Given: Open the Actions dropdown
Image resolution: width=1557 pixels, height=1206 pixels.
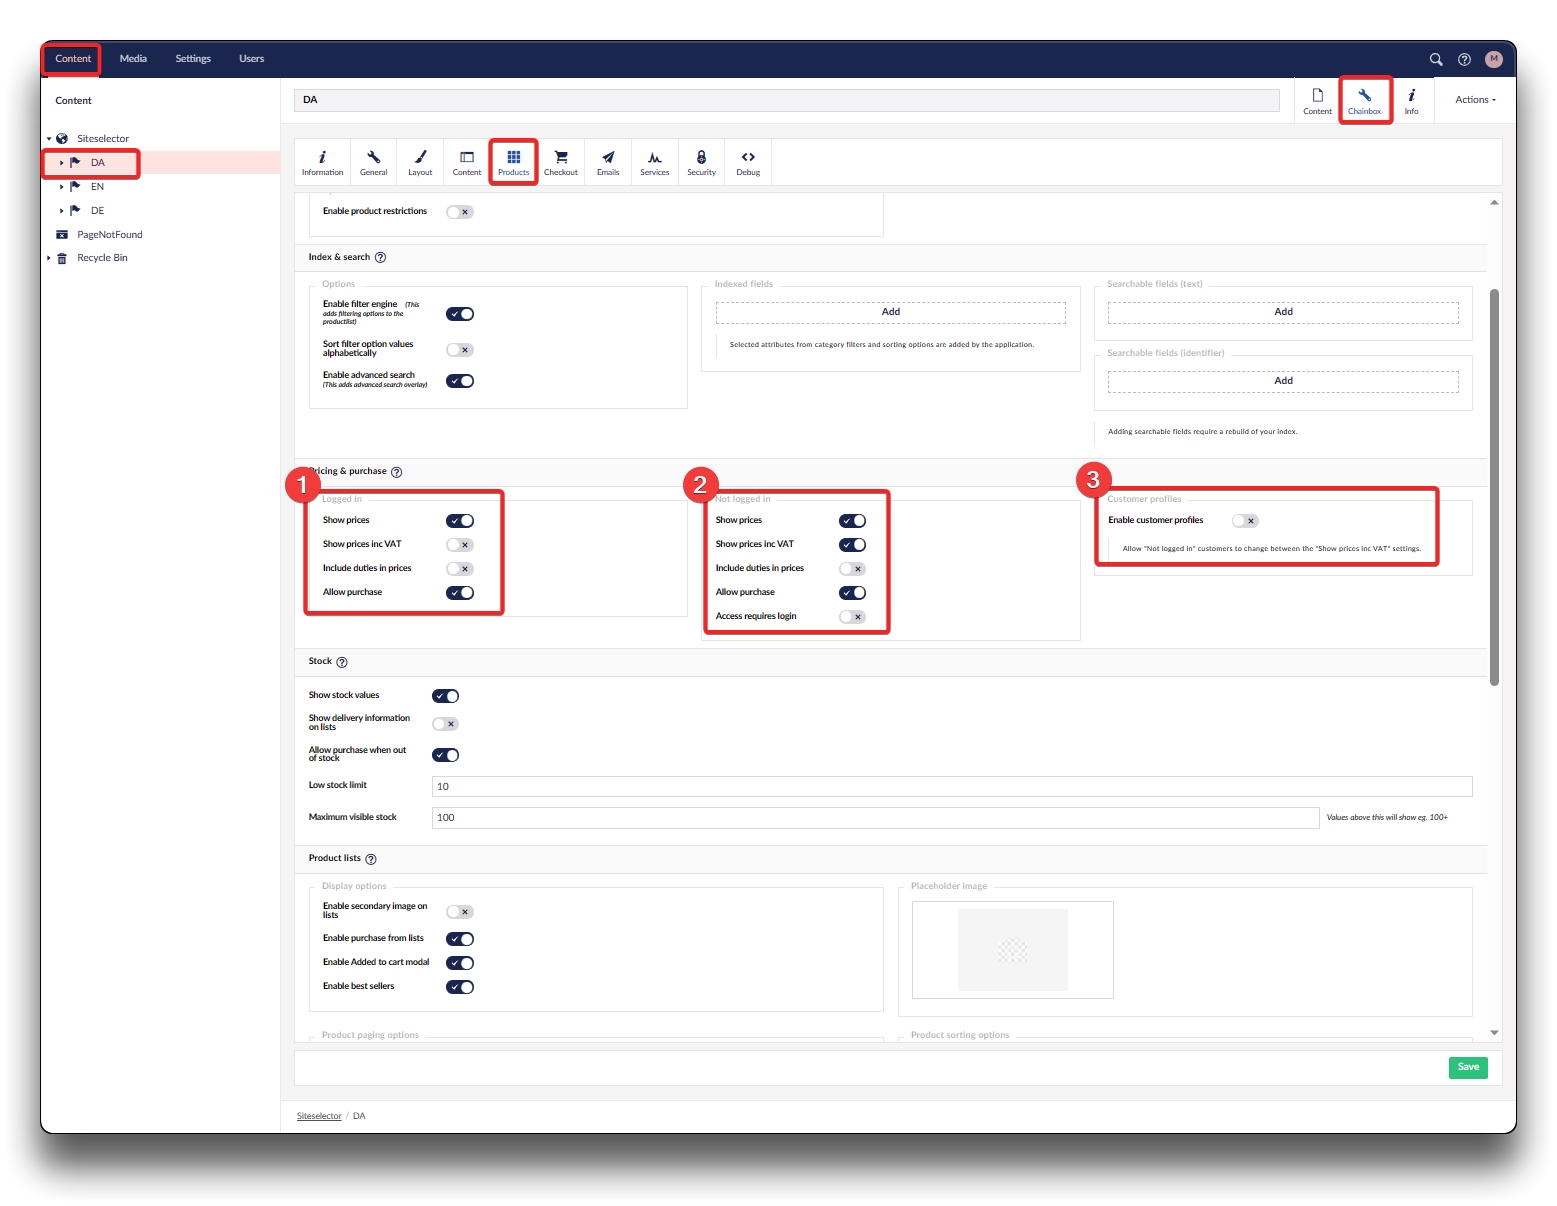Looking at the screenshot, I should [x=1475, y=100].
